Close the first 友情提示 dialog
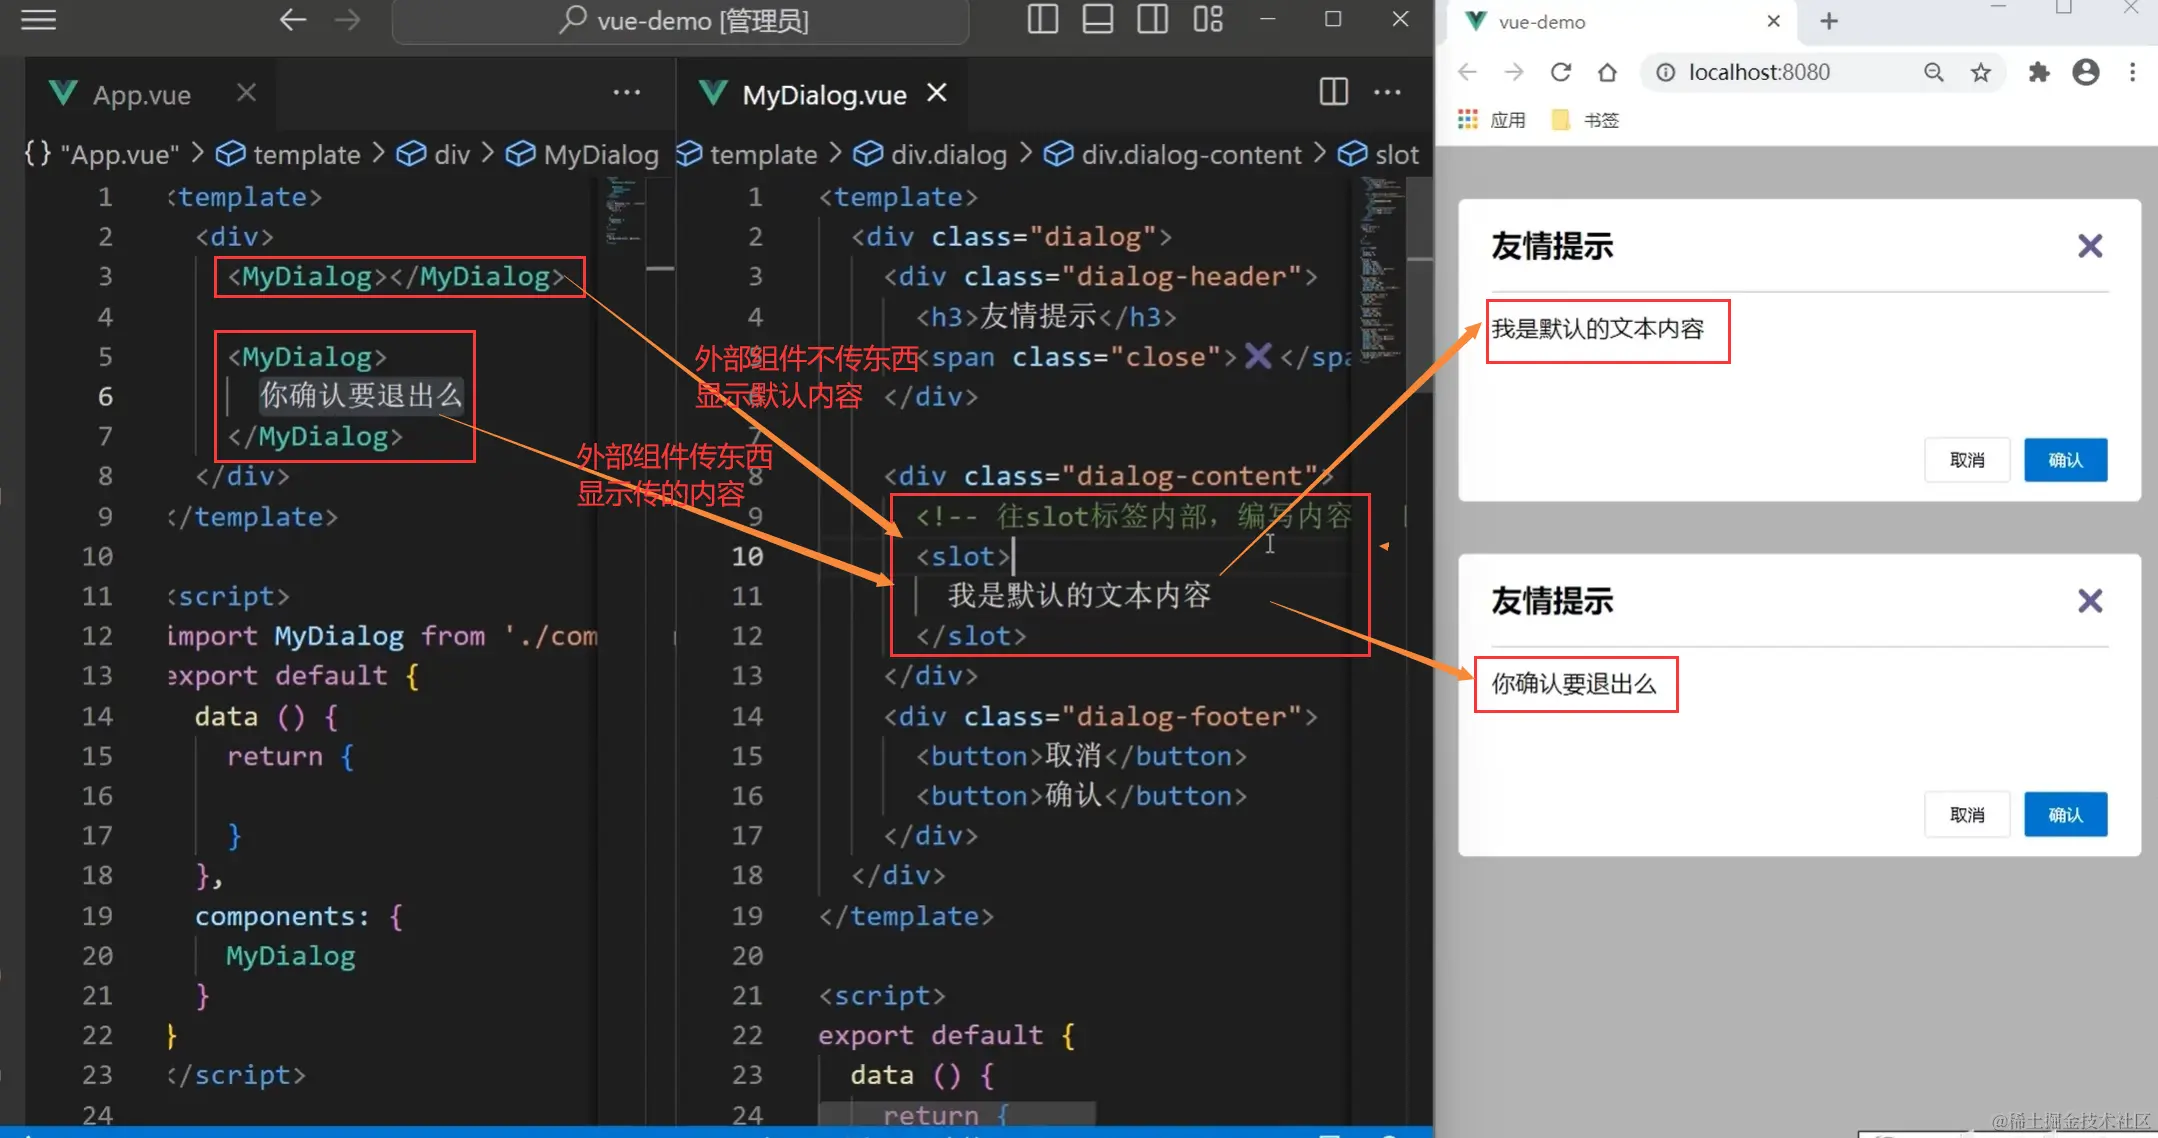The height and width of the screenshot is (1138, 2158). click(2089, 246)
